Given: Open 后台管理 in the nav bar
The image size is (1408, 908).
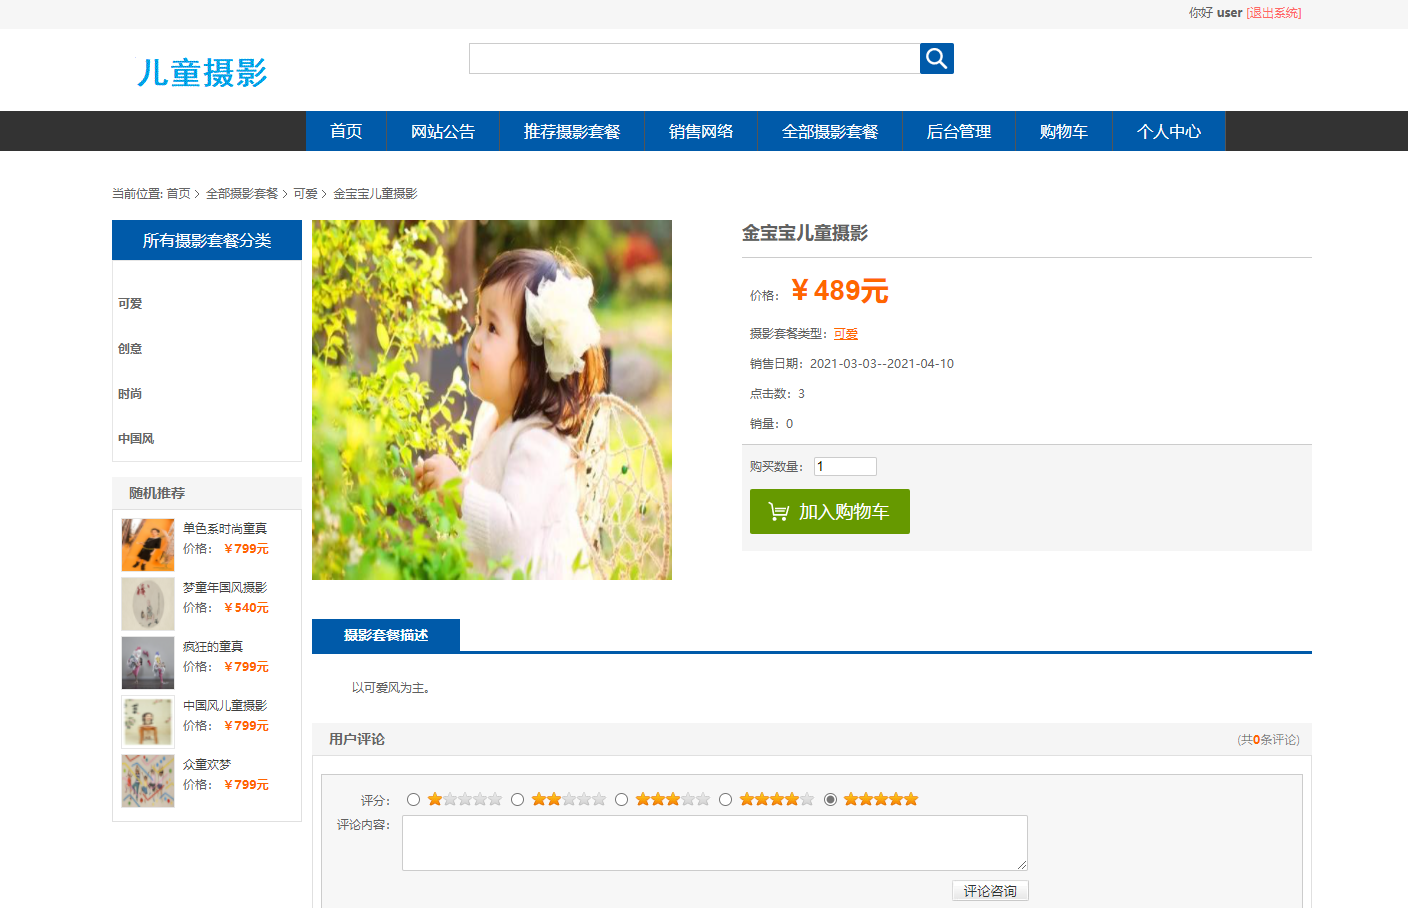Looking at the screenshot, I should point(959,131).
